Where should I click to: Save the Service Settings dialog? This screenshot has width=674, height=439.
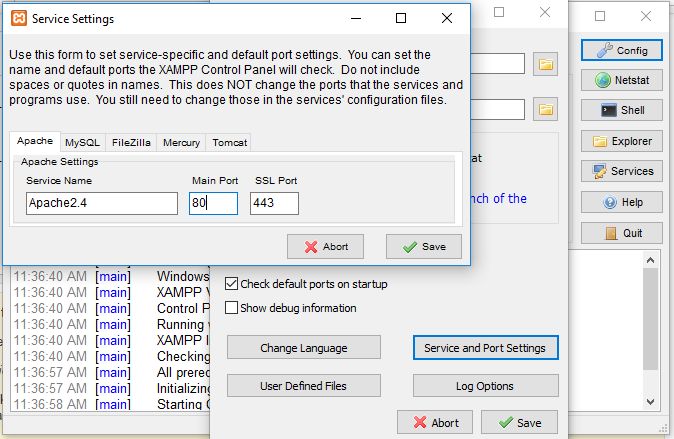pyautogui.click(x=424, y=246)
